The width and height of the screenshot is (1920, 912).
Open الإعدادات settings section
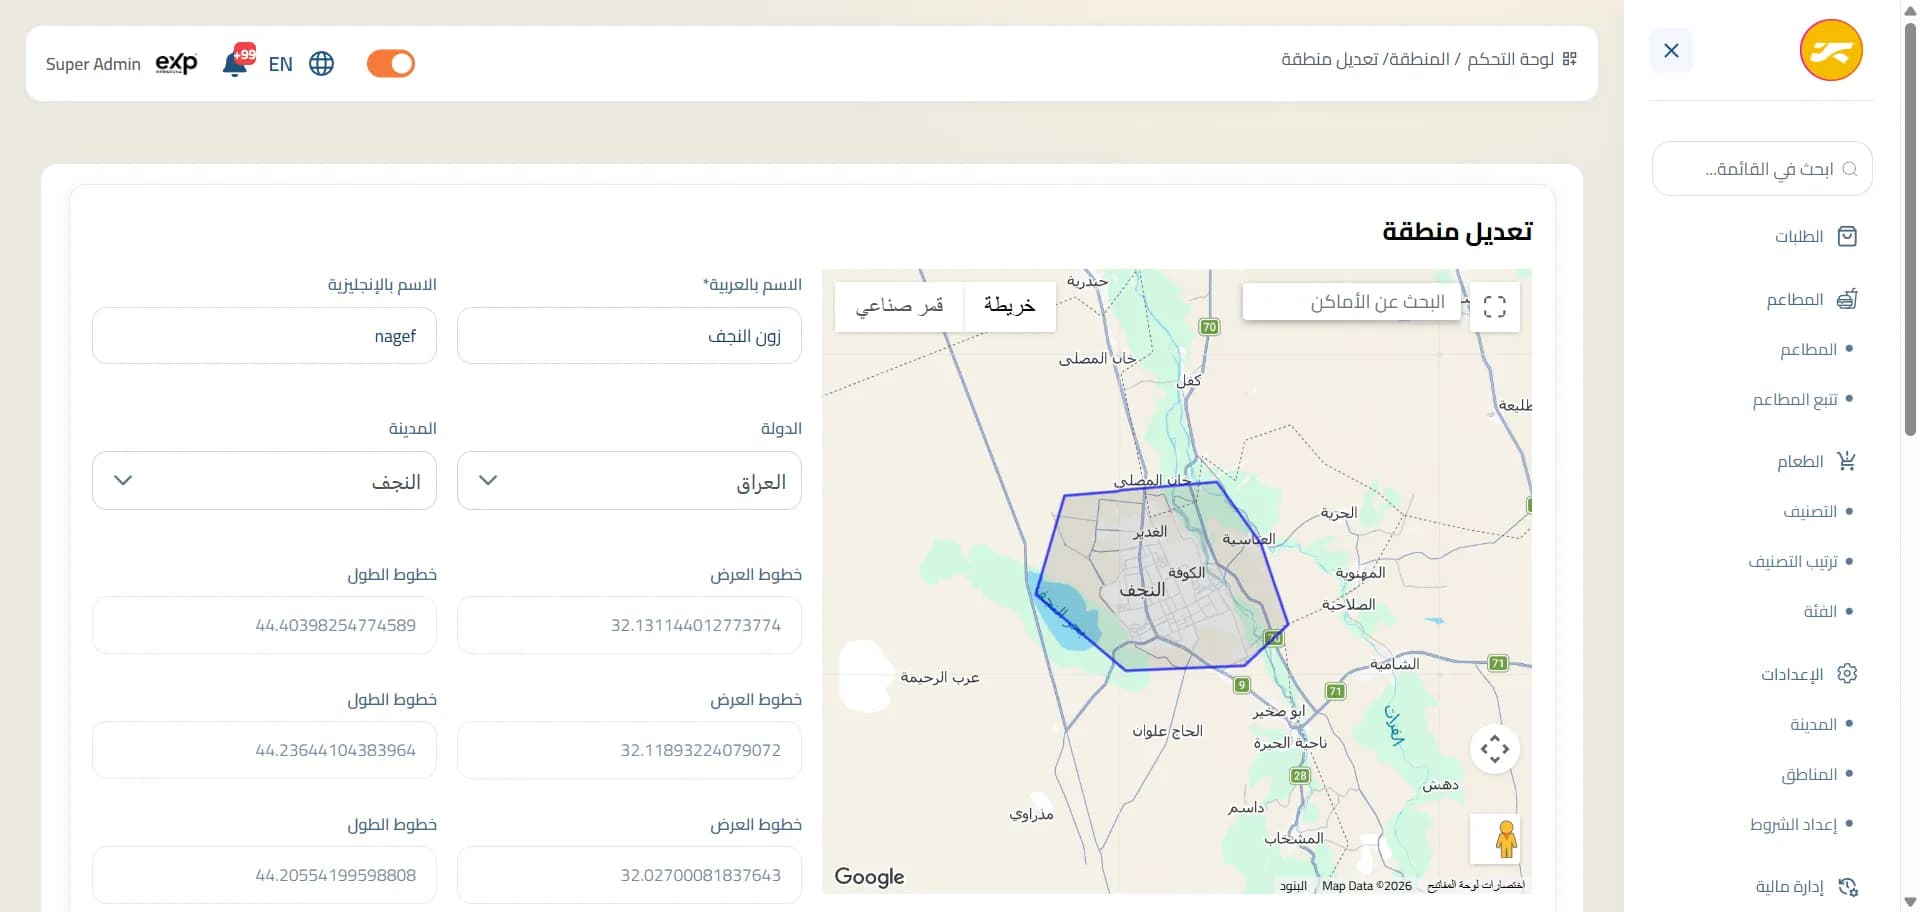coord(1792,674)
